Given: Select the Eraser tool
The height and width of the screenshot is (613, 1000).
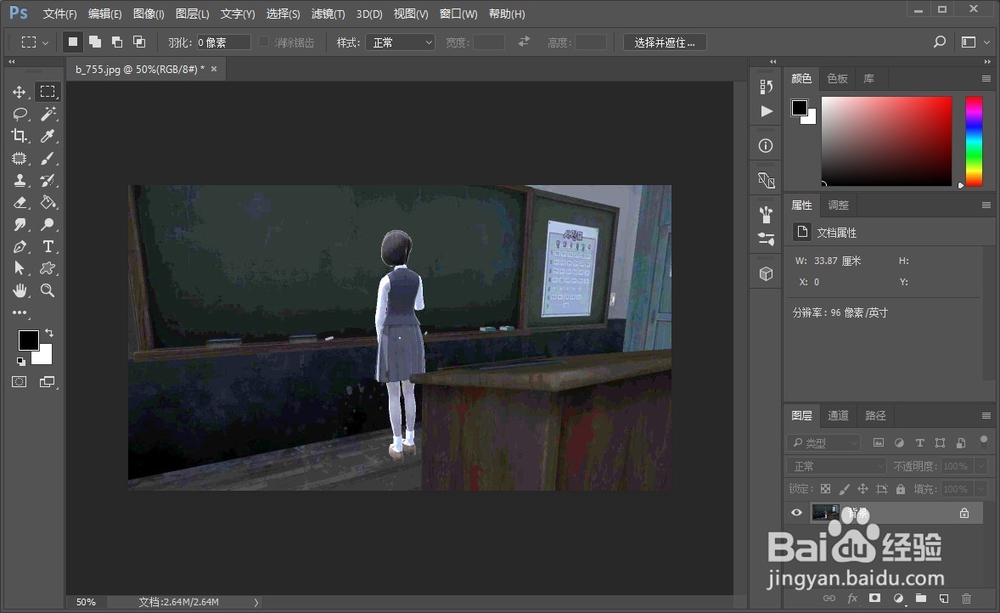Looking at the screenshot, I should [19, 203].
